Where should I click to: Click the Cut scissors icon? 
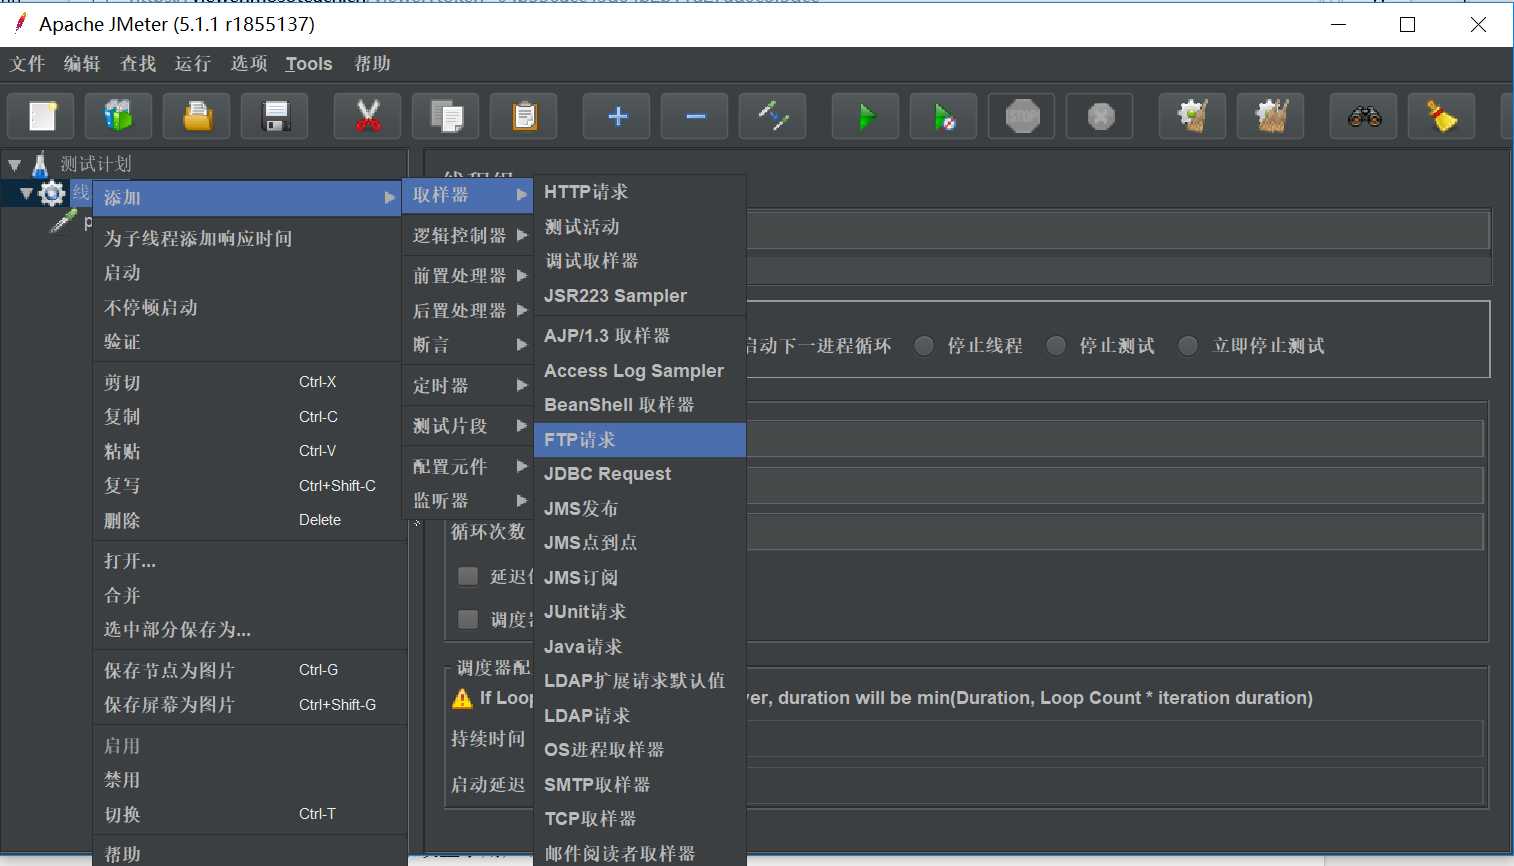[368, 117]
